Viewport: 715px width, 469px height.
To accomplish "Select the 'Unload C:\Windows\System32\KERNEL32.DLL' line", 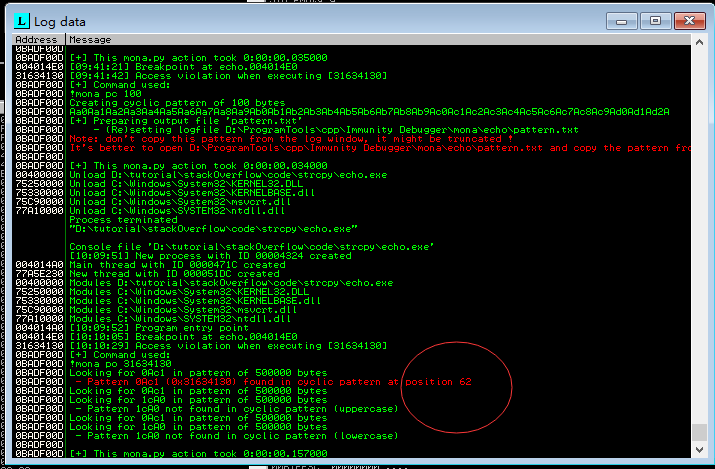I will click(x=186, y=184).
